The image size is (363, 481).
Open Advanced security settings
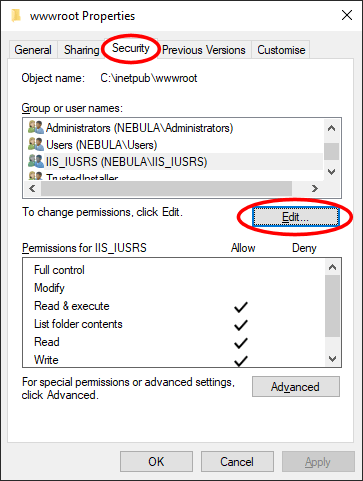(296, 387)
